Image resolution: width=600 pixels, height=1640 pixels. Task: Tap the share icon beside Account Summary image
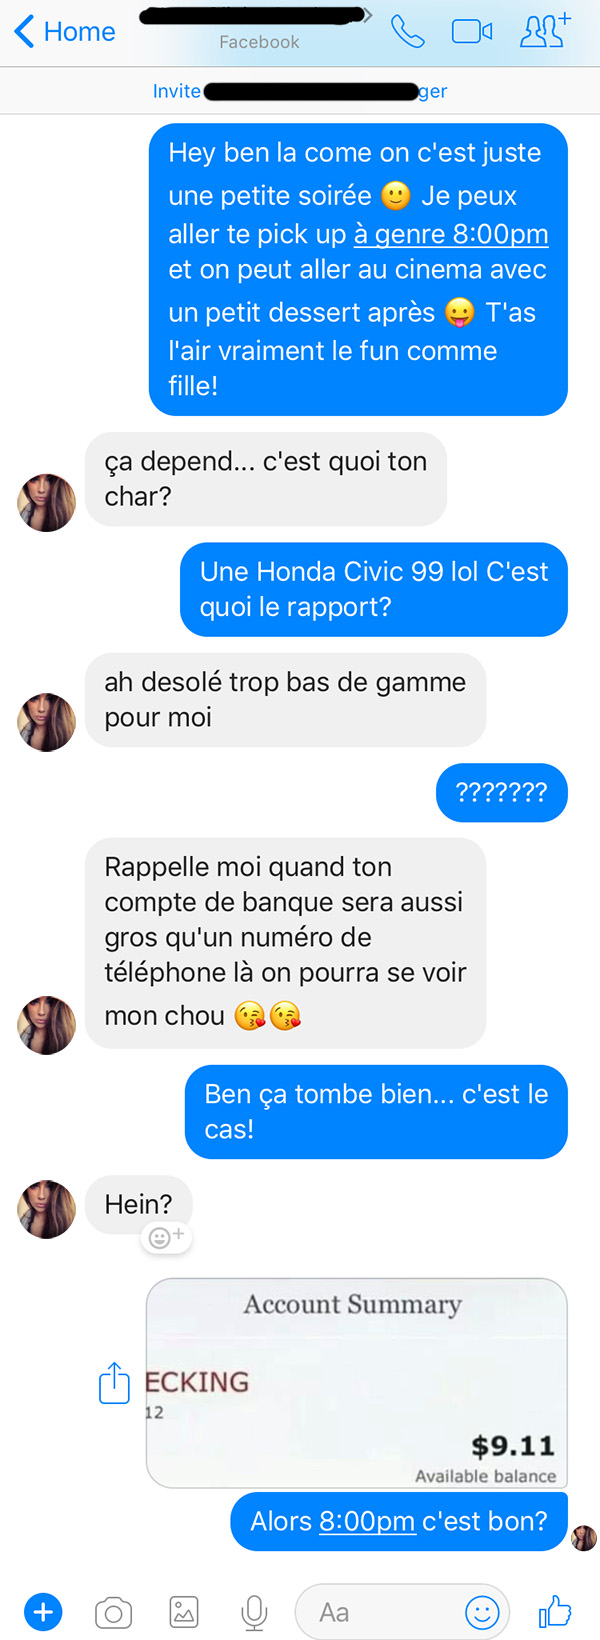tap(115, 1383)
